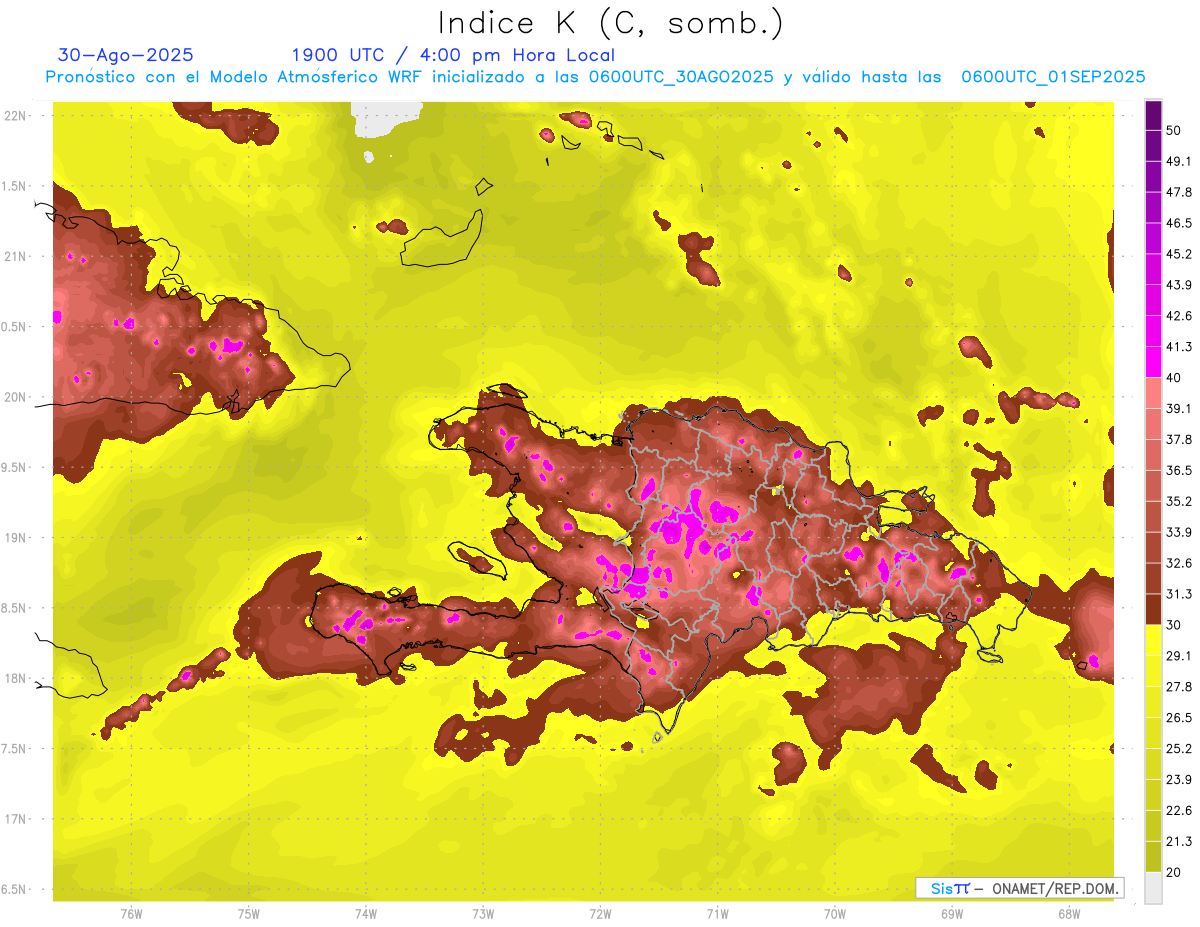Click the legend value 33.9
The width and height of the screenshot is (1200, 927).
[x=1179, y=532]
